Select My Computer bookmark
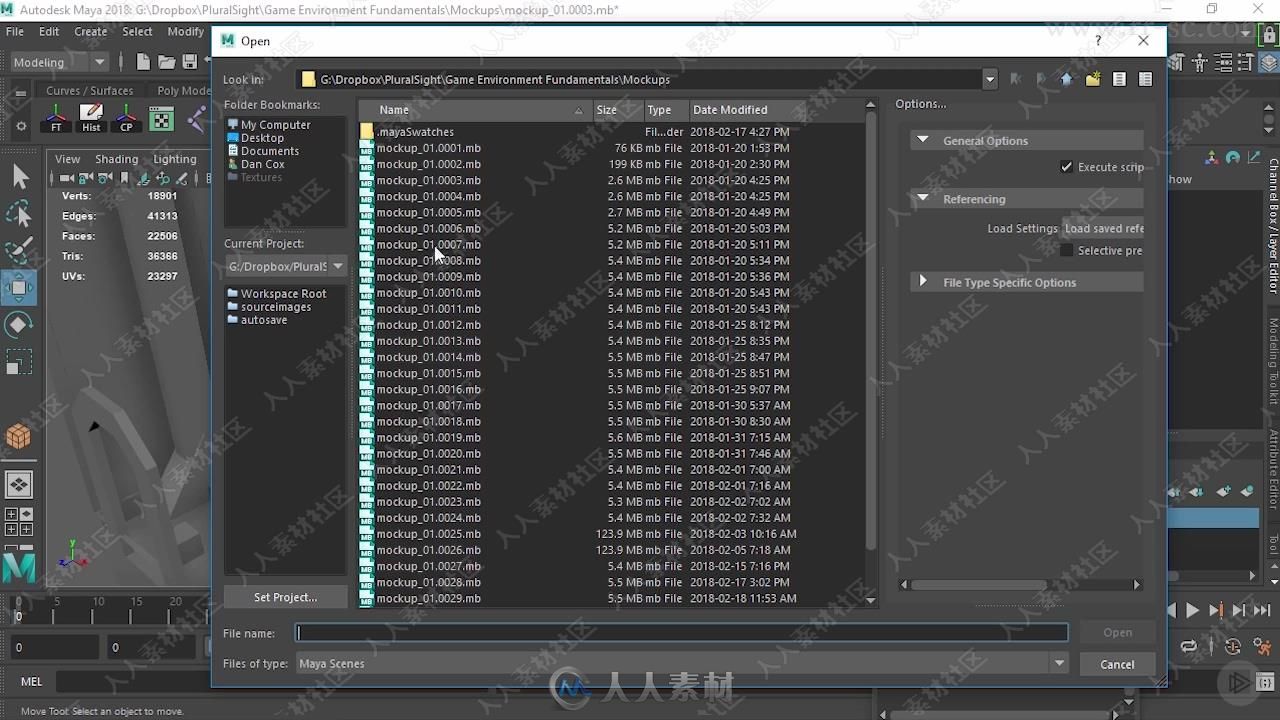This screenshot has width=1280, height=720. (x=269, y=125)
